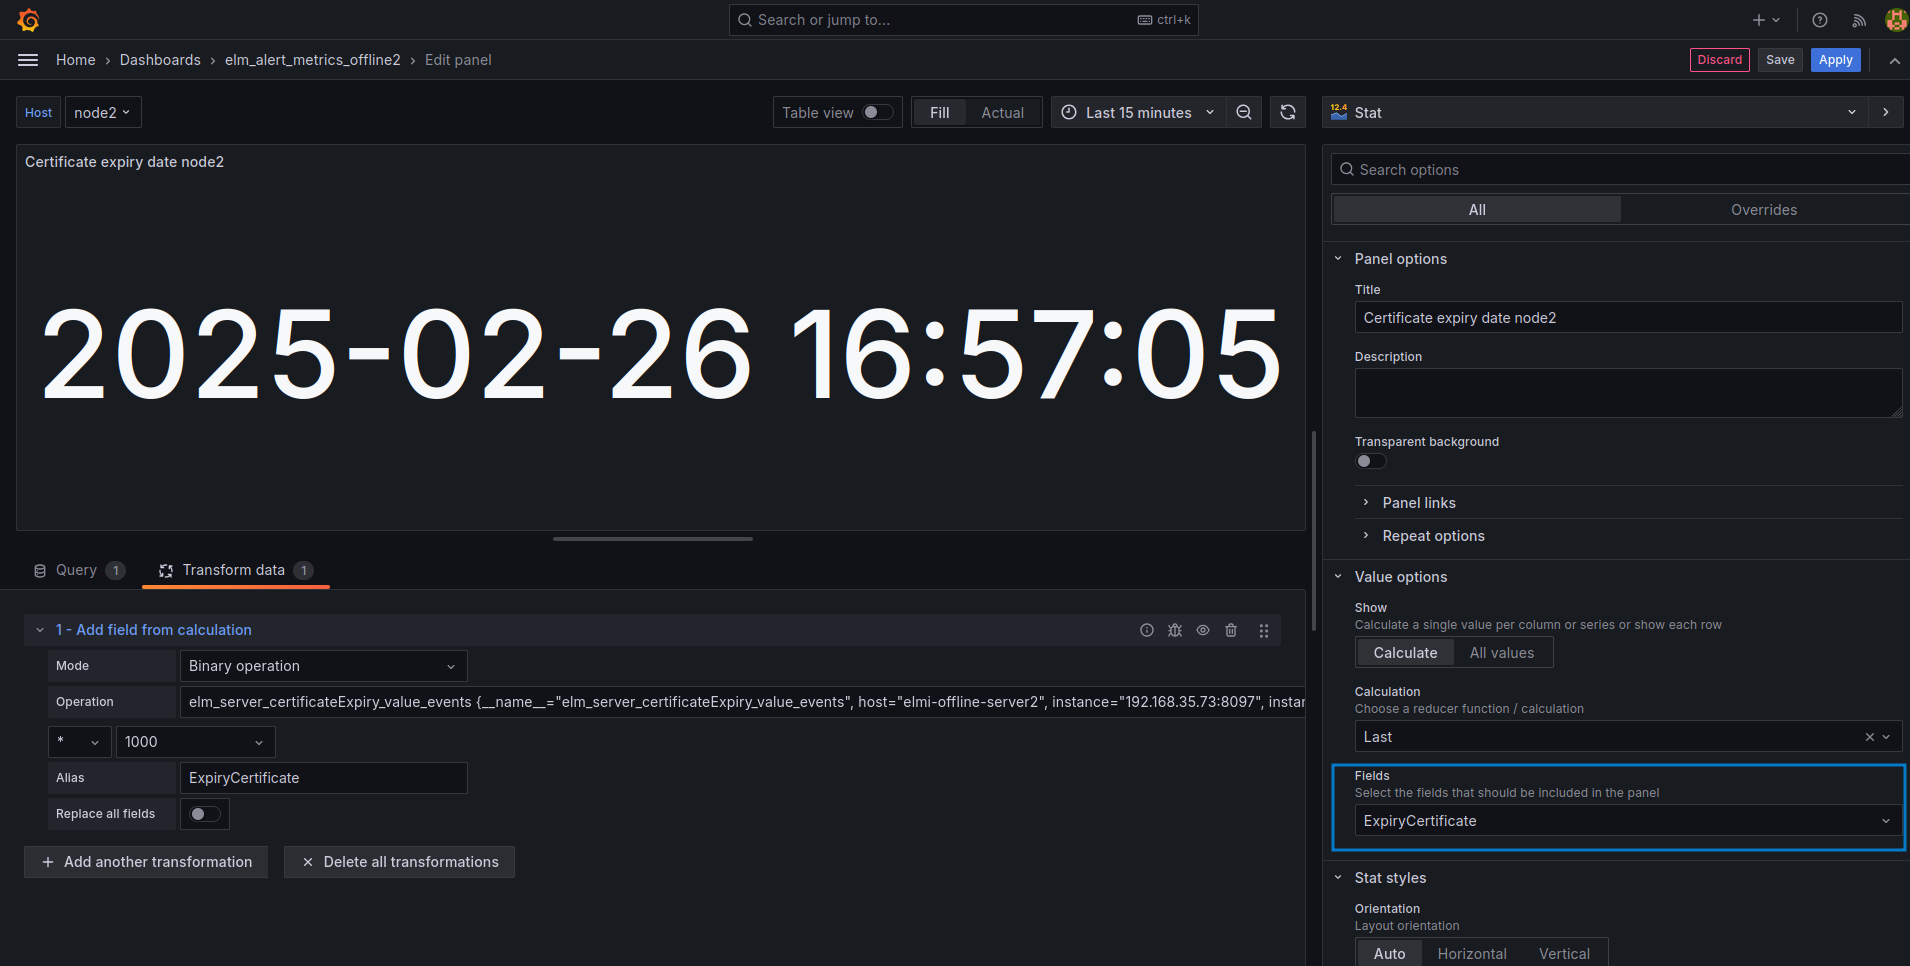Click the plus new-item icon

coord(1759,20)
